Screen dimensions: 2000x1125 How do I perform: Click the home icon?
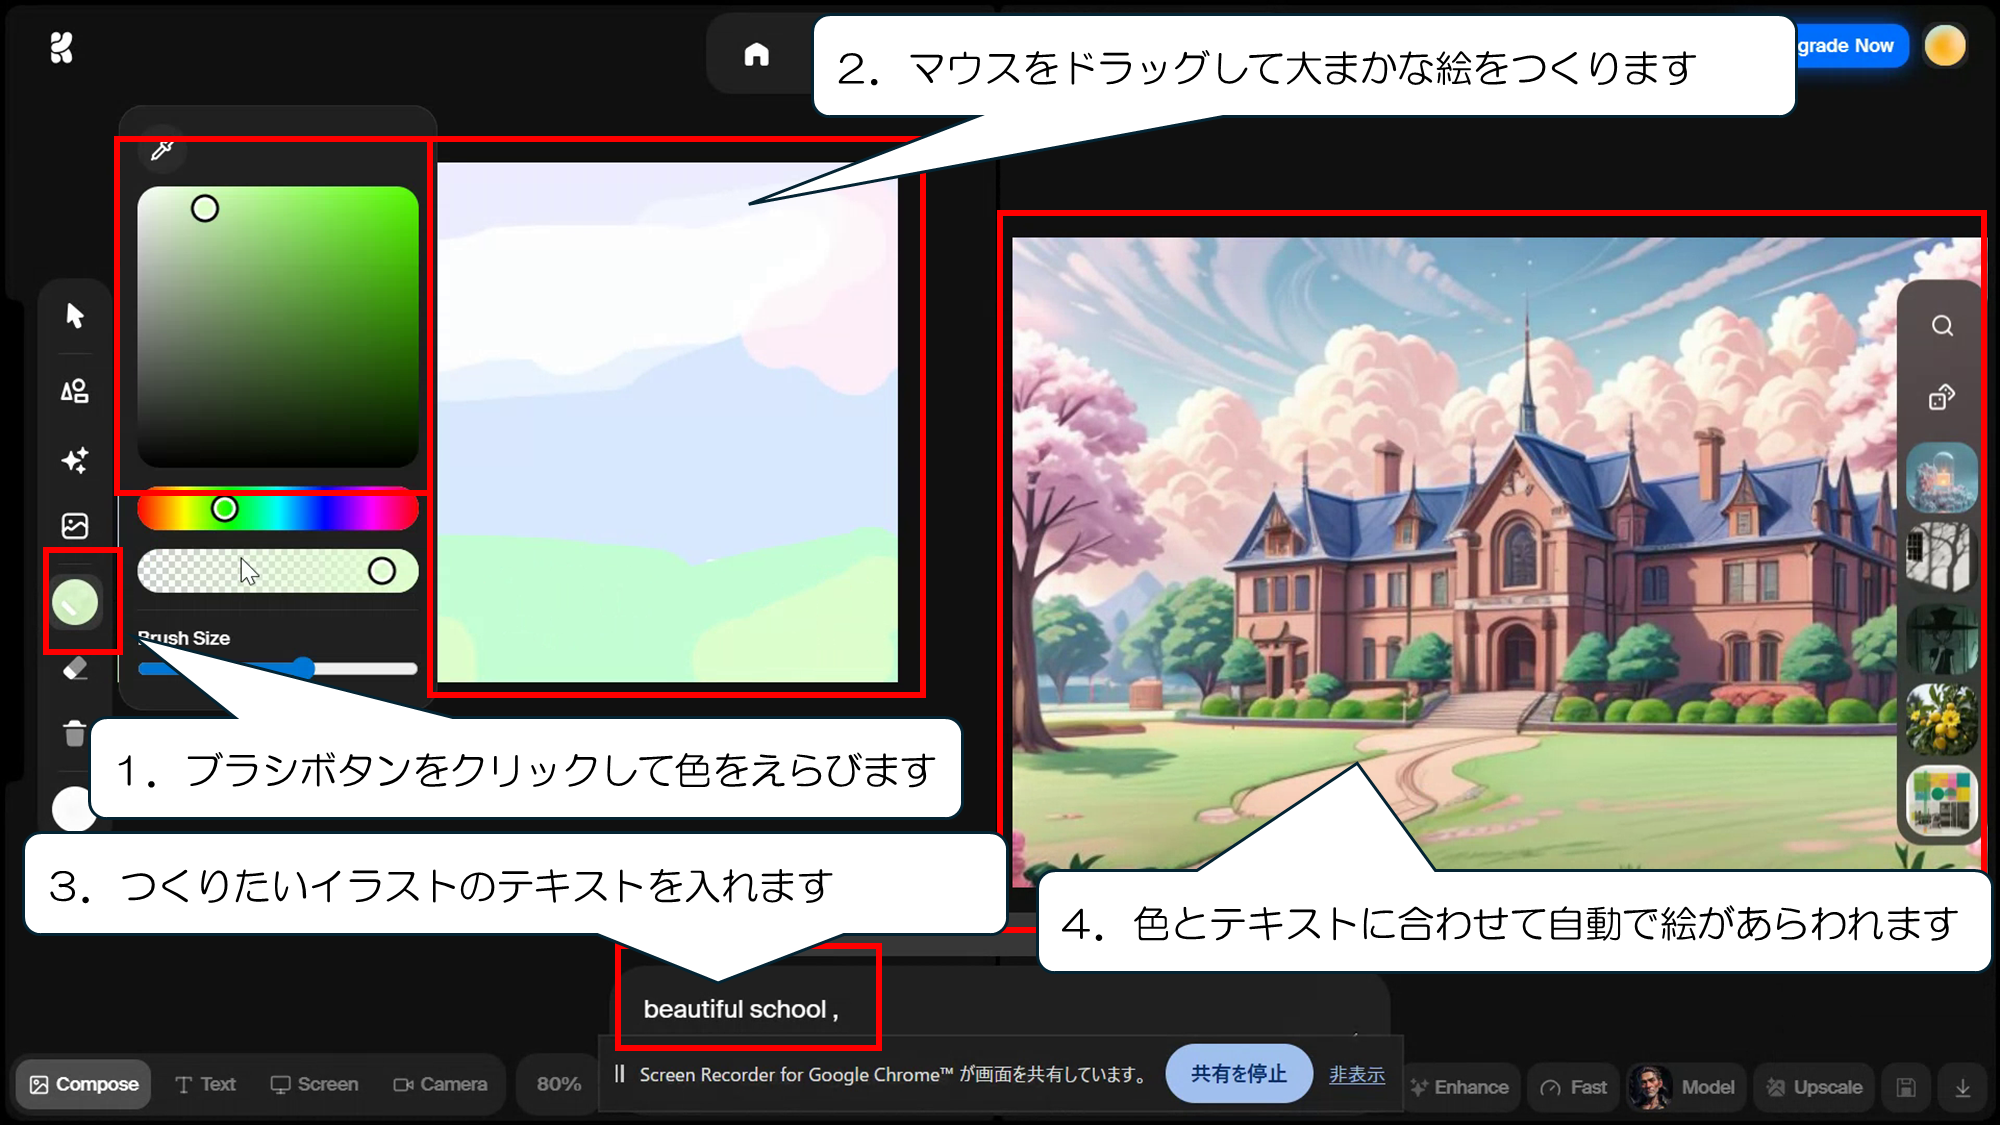757,55
